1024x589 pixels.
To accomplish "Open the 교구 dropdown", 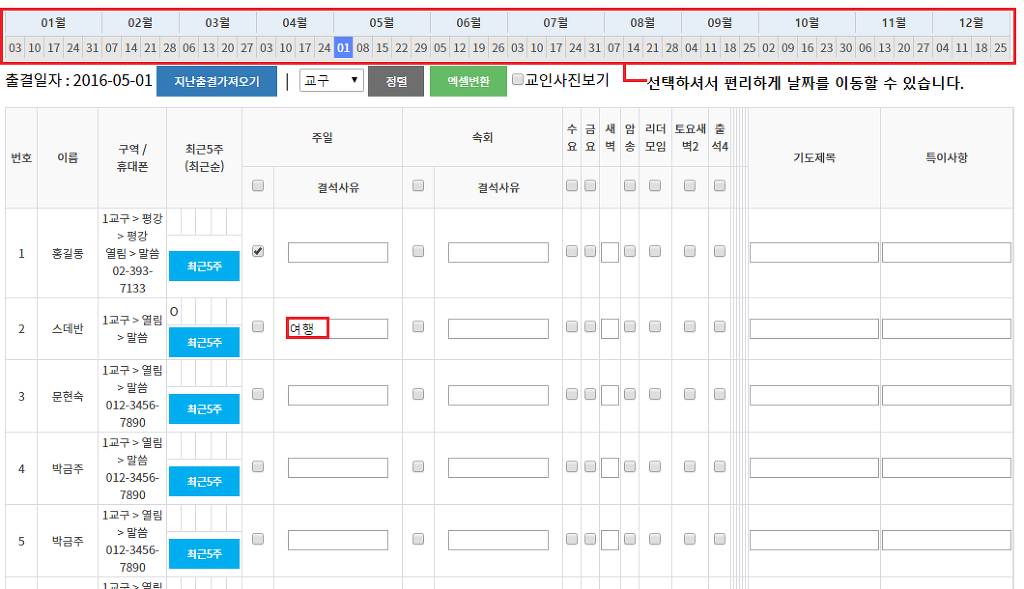I will click(x=331, y=80).
